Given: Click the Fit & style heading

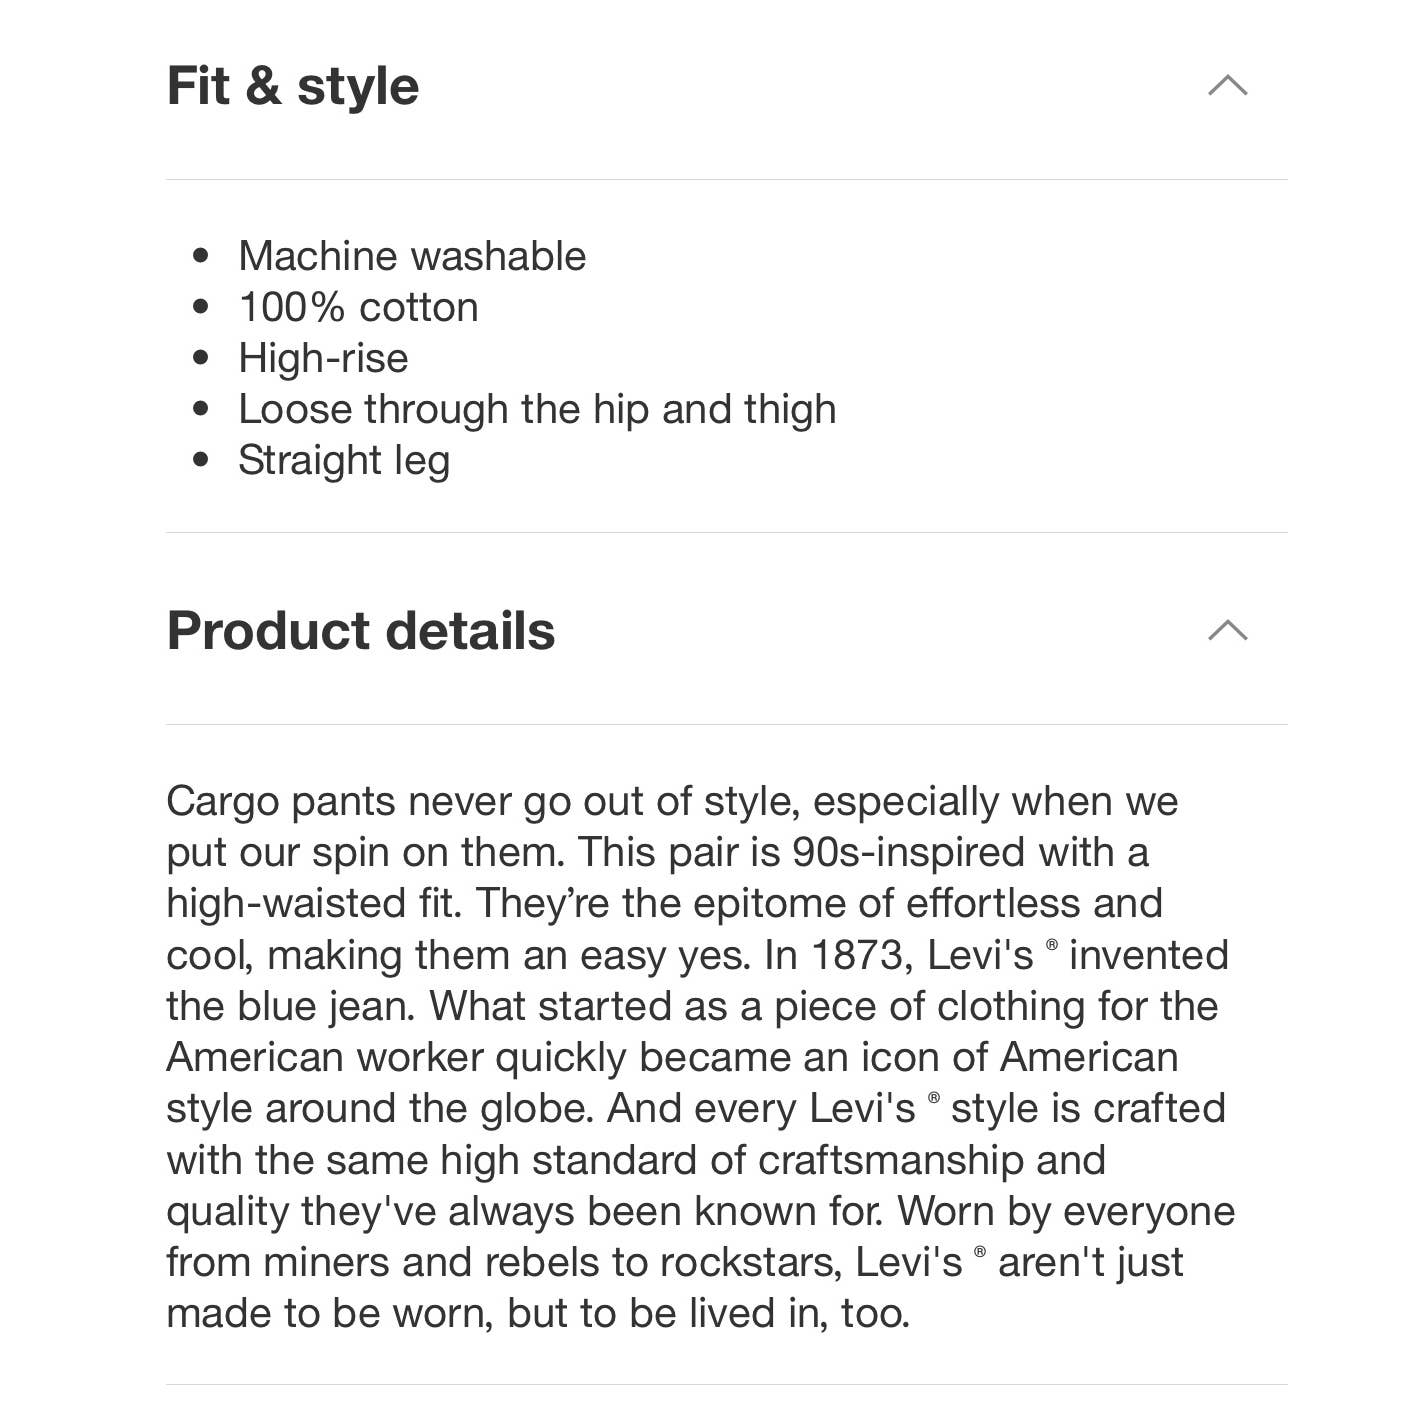Looking at the screenshot, I should (x=292, y=86).
